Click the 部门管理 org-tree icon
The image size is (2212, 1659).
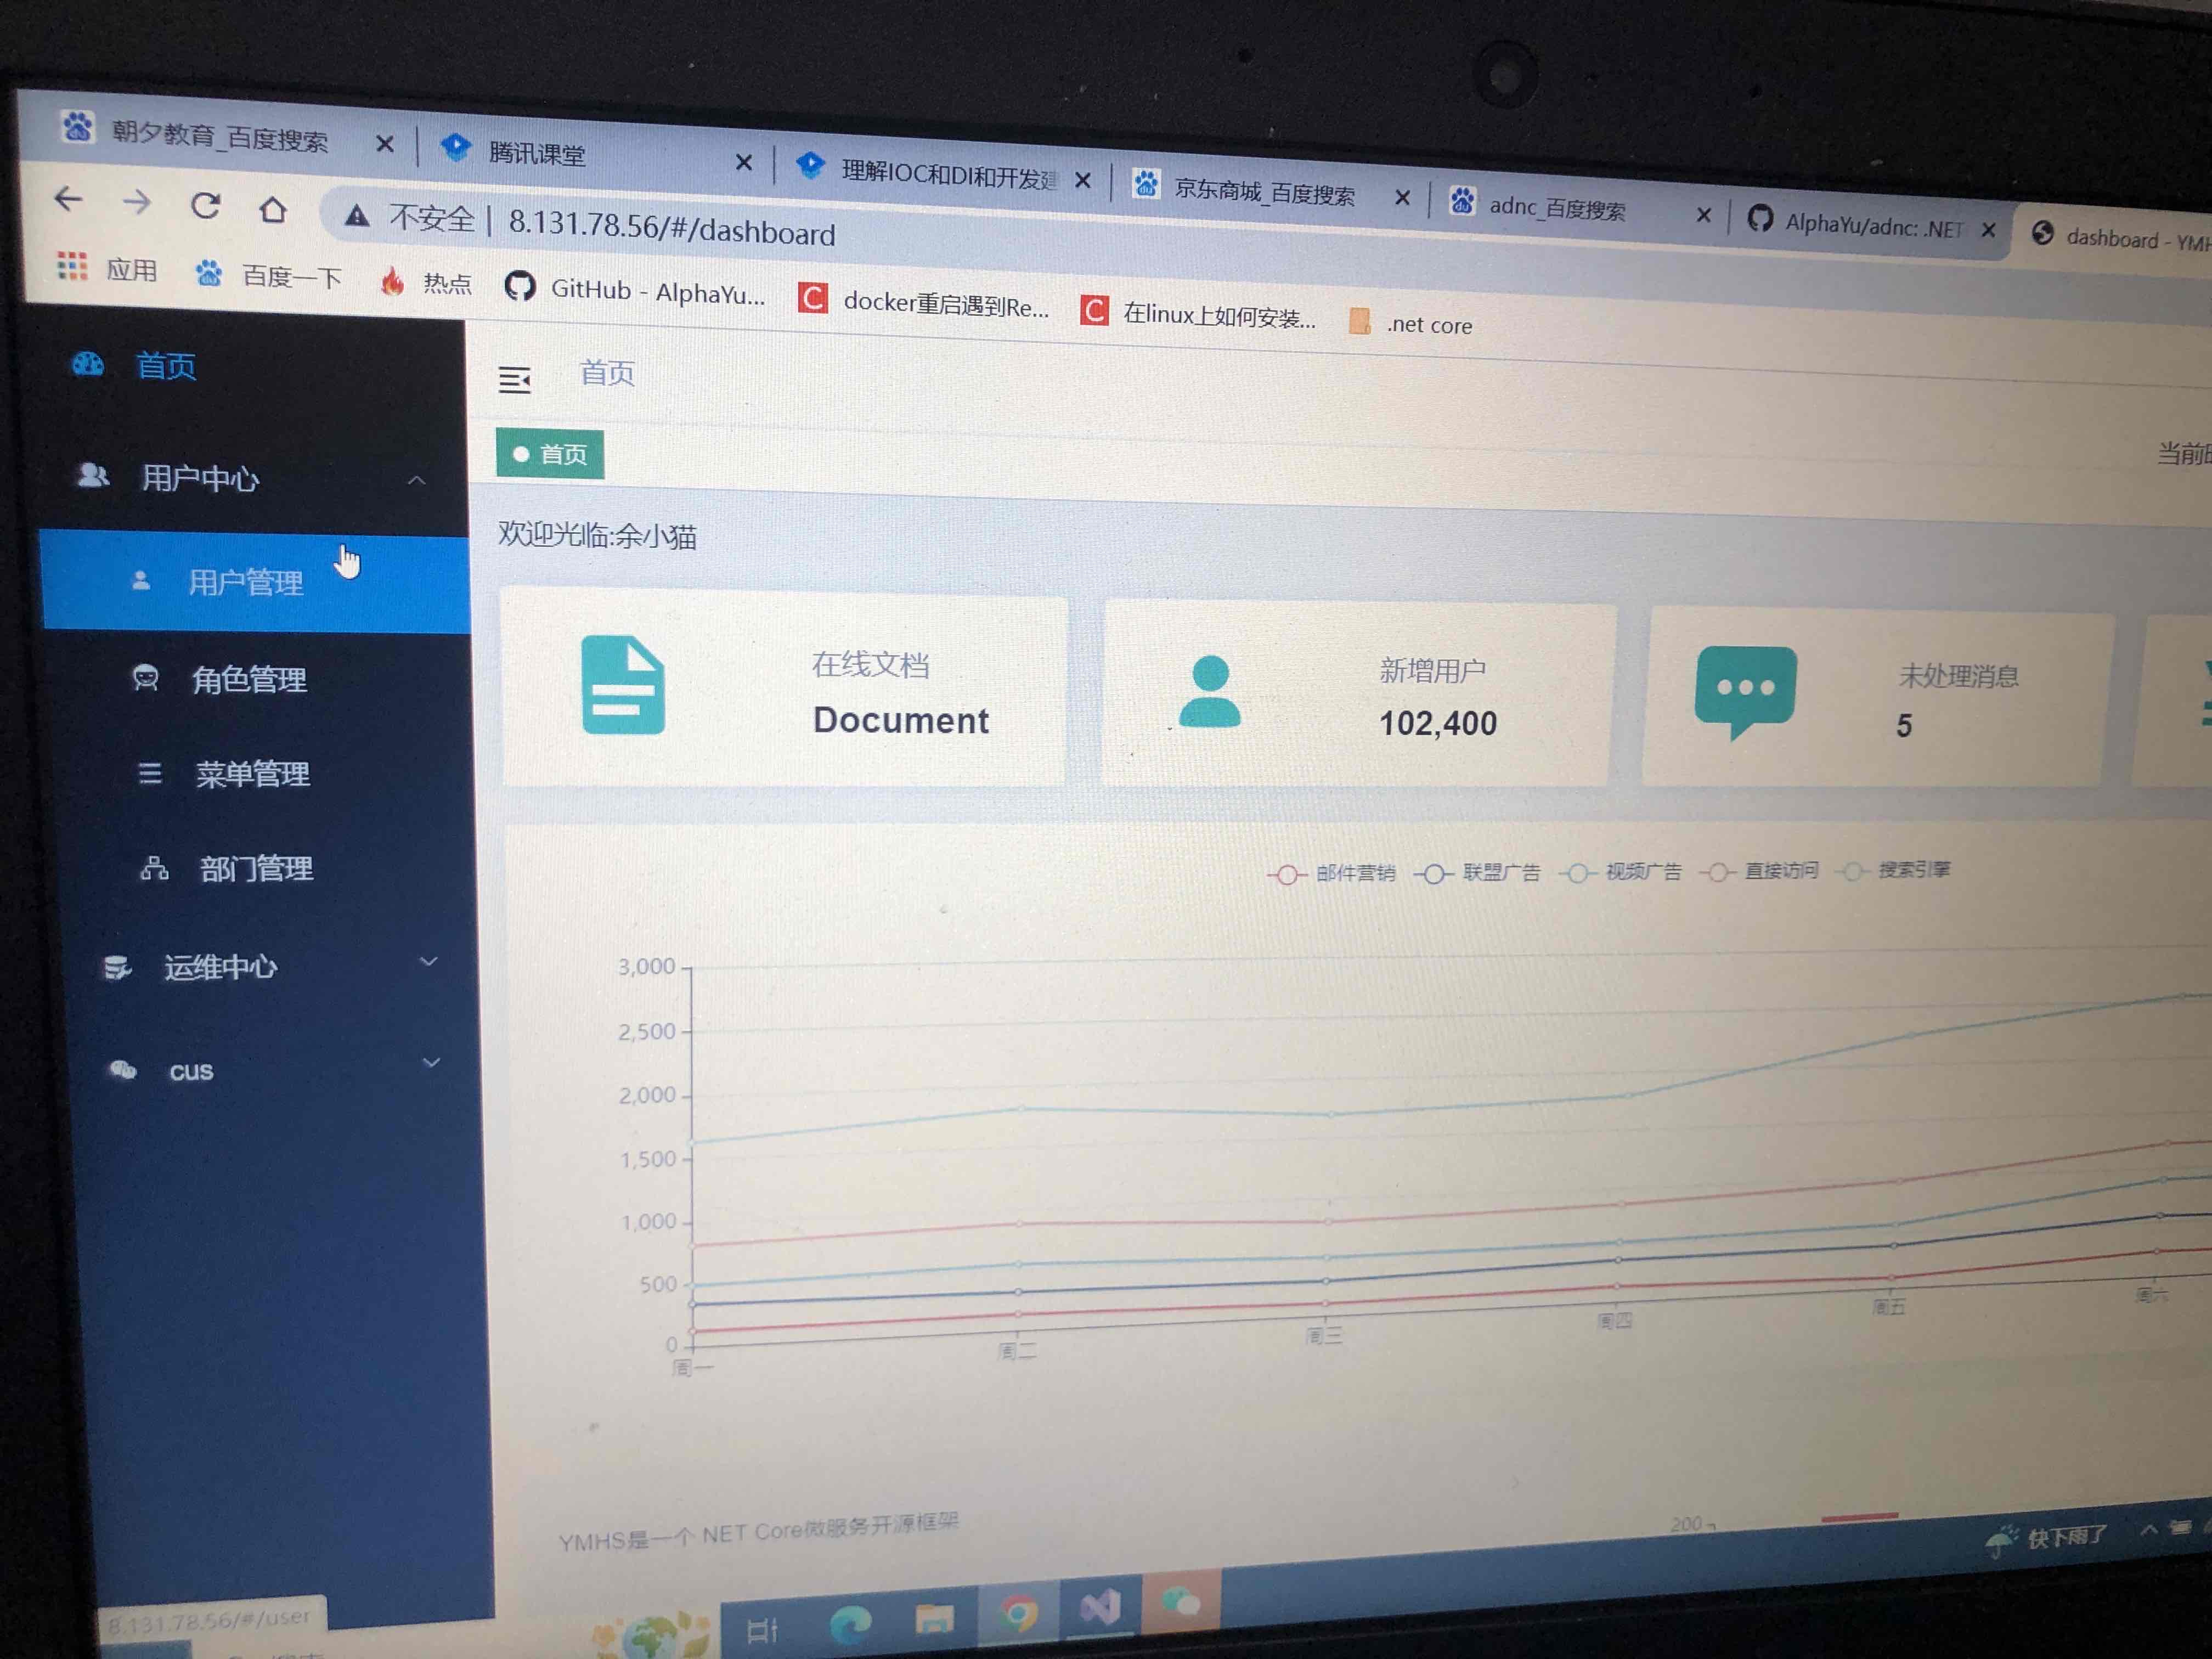click(154, 867)
